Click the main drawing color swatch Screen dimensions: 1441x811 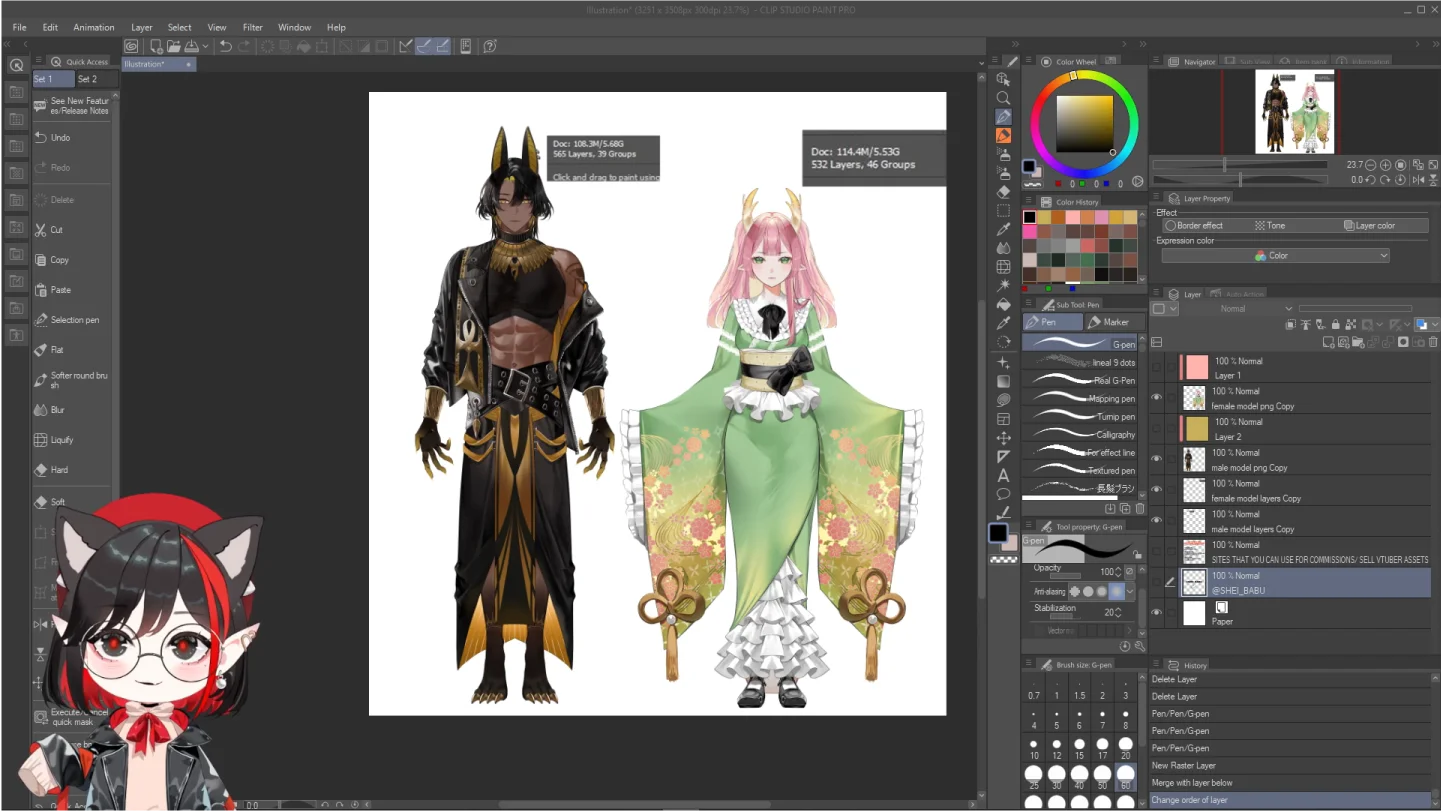point(998,533)
